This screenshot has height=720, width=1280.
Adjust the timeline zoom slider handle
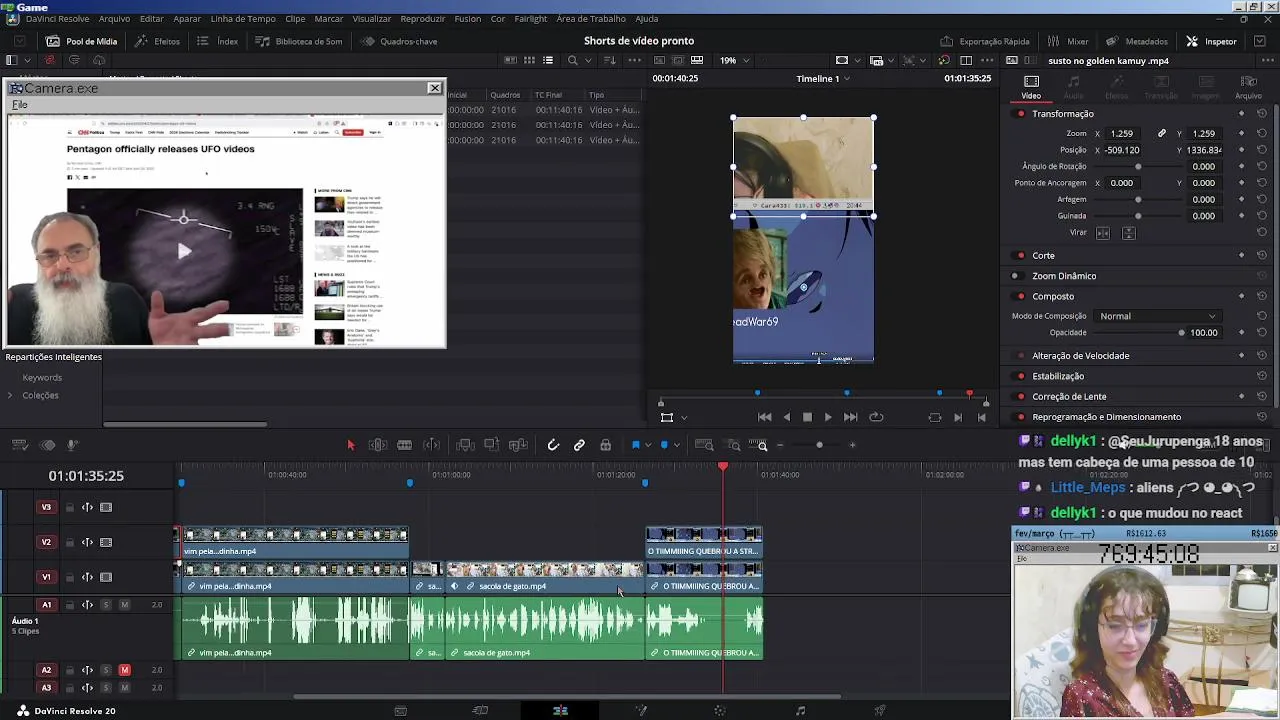(x=819, y=445)
